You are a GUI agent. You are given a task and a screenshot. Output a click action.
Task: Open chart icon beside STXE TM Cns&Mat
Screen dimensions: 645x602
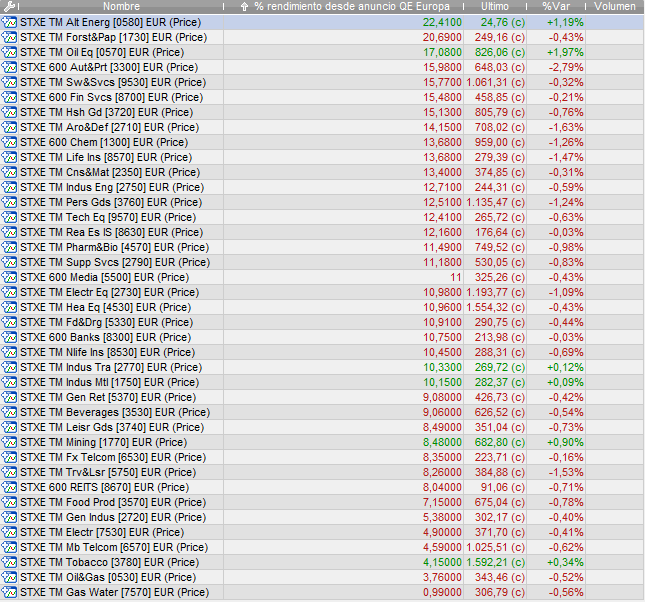tap(9, 172)
